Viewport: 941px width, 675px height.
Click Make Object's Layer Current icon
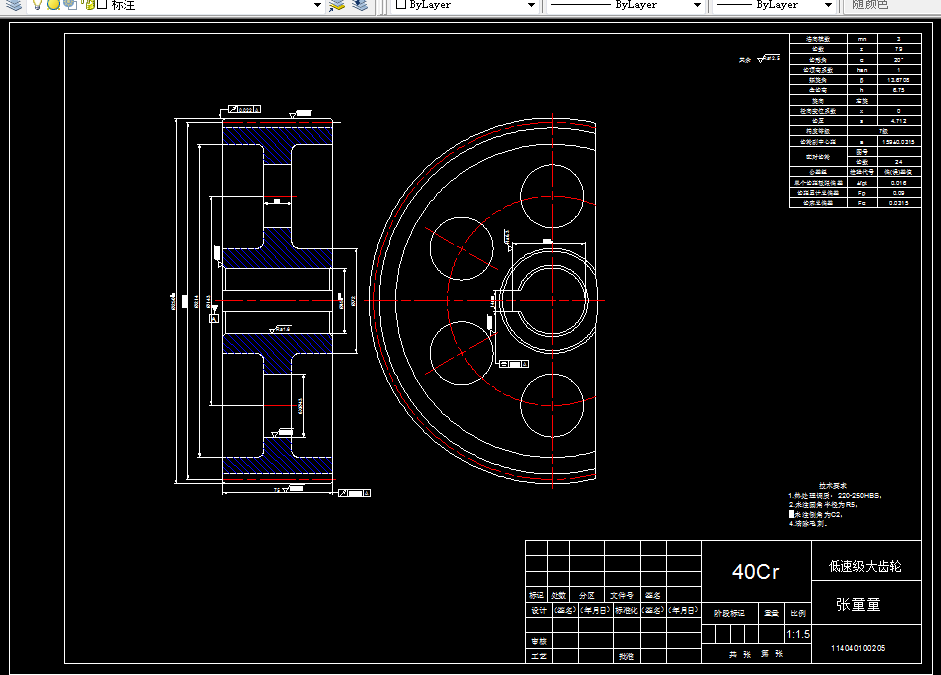tap(337, 5)
